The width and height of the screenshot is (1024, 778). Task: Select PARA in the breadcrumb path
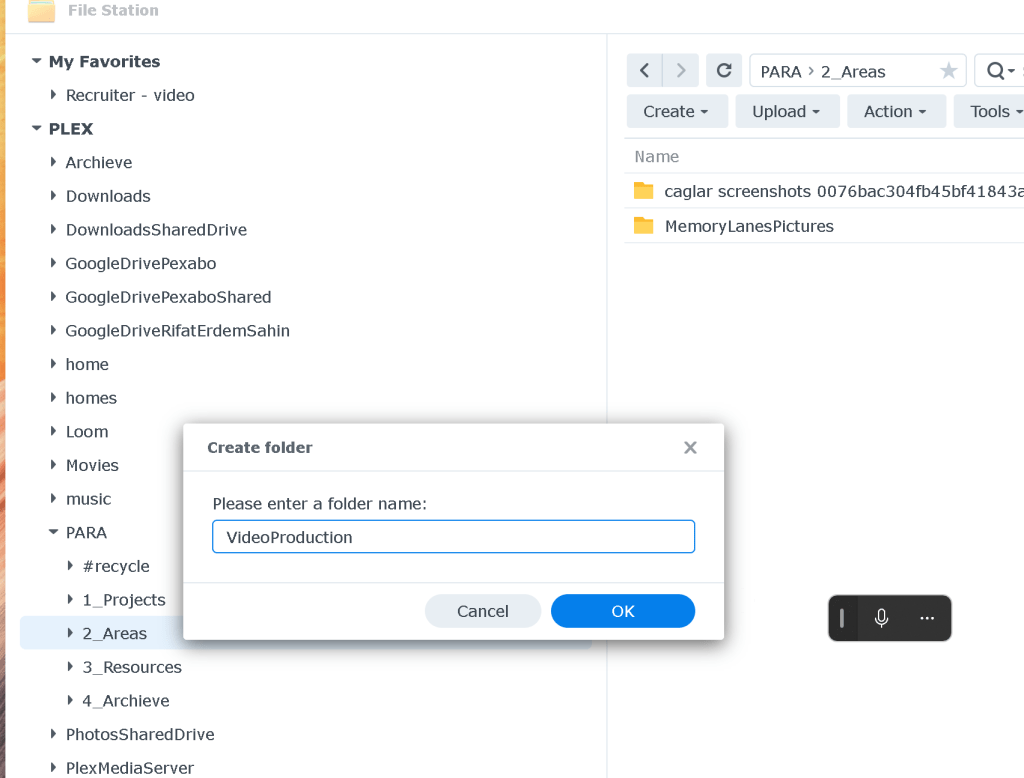coord(780,72)
